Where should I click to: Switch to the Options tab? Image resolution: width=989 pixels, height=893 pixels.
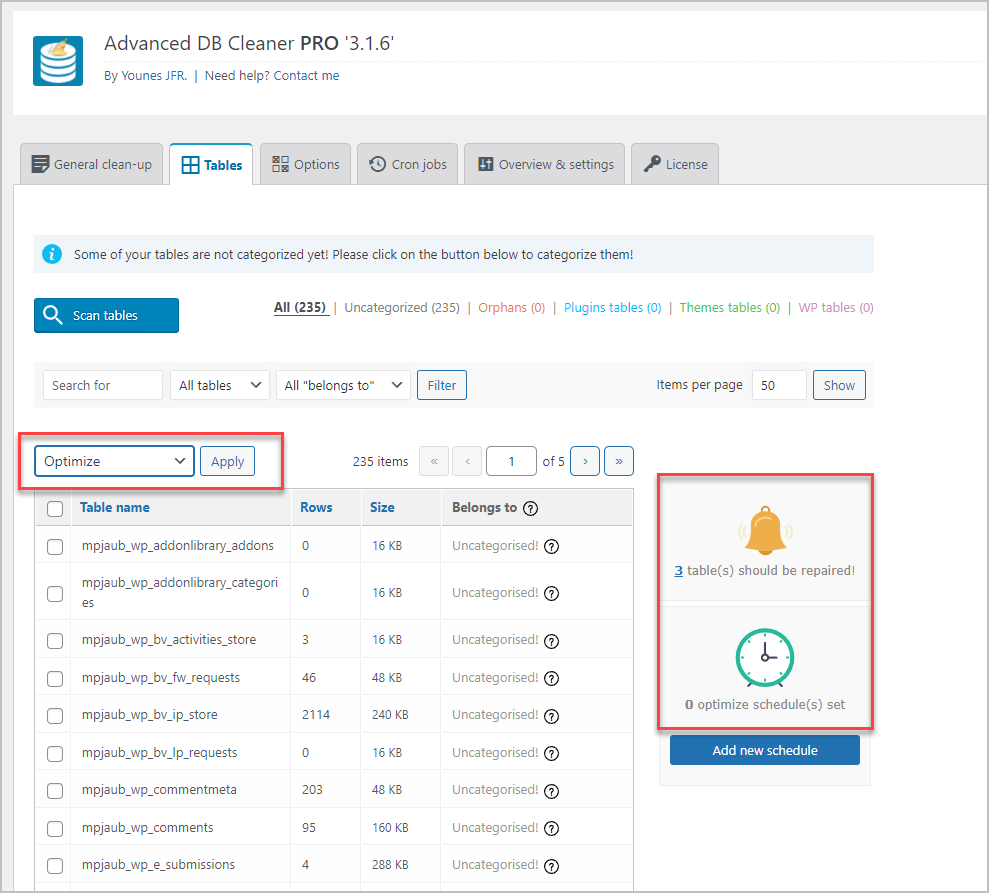point(305,164)
